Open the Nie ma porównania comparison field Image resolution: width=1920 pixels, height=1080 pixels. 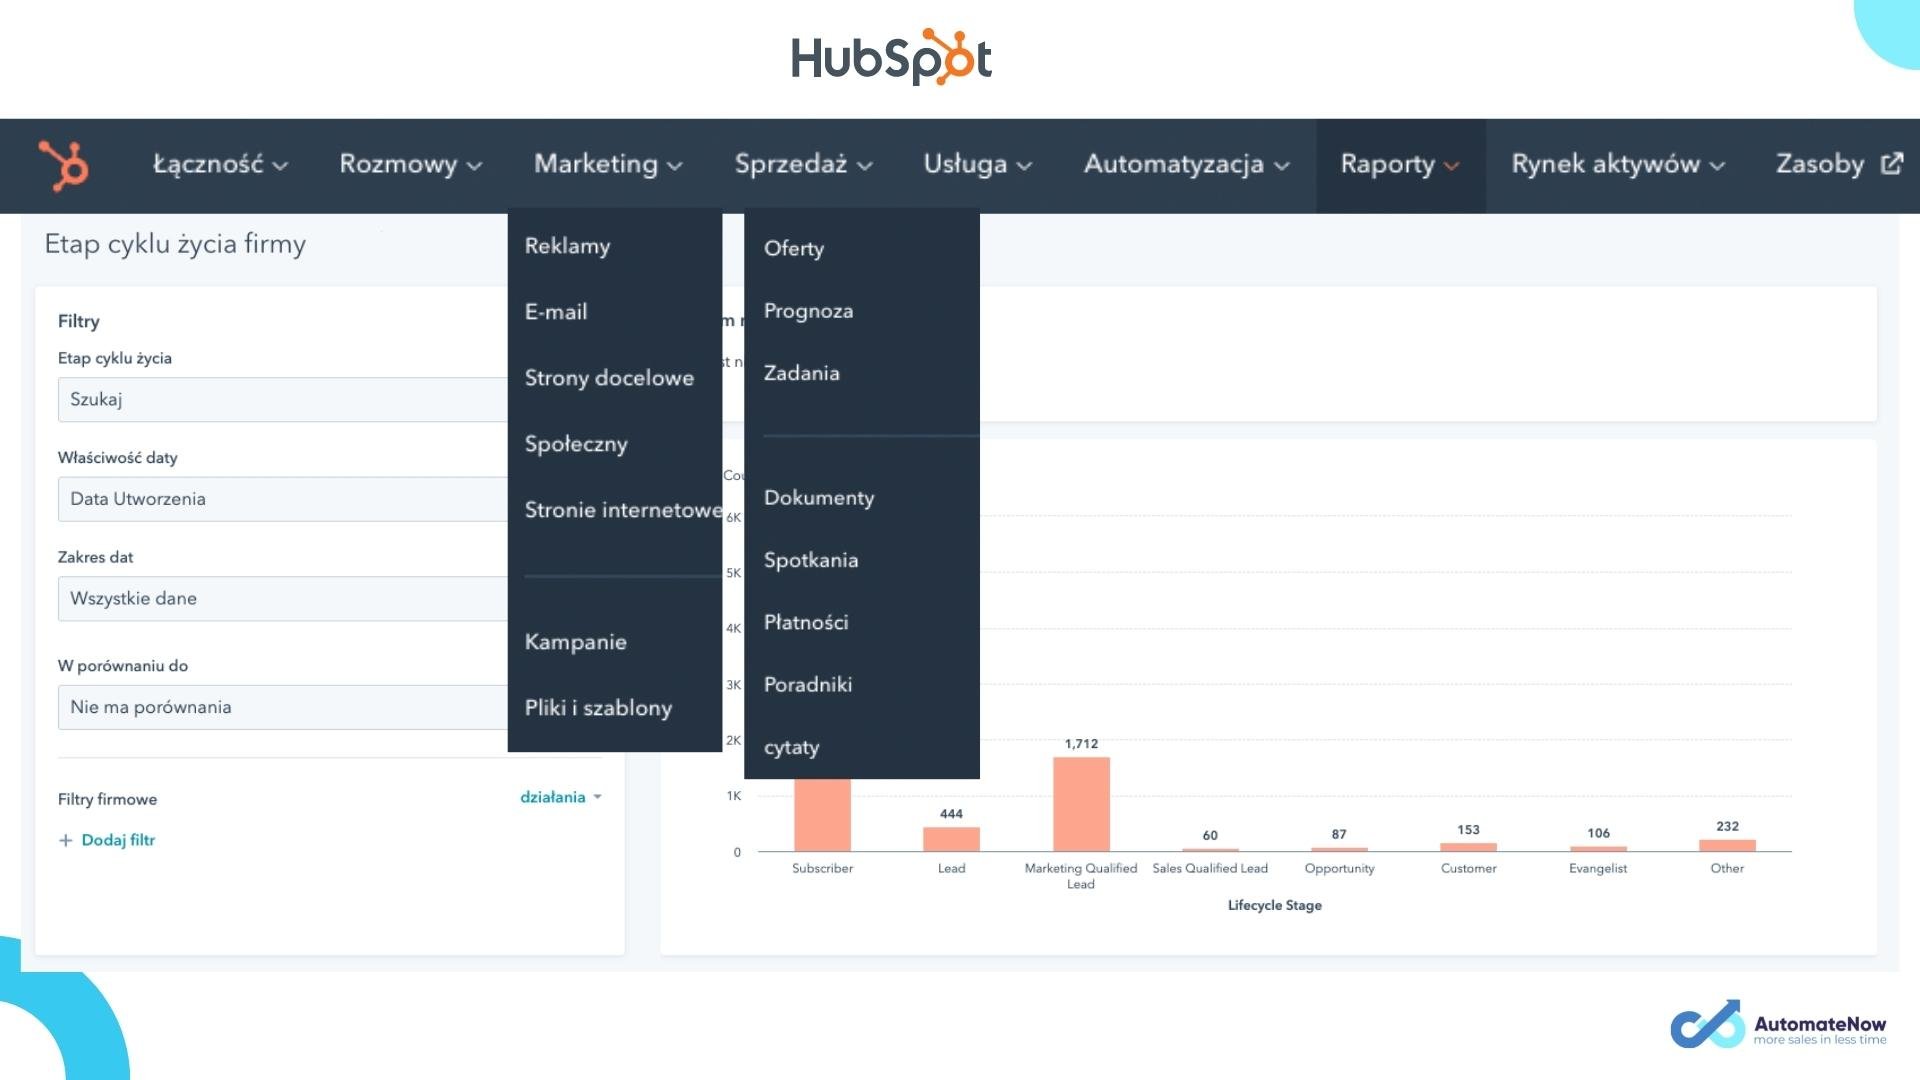click(283, 708)
